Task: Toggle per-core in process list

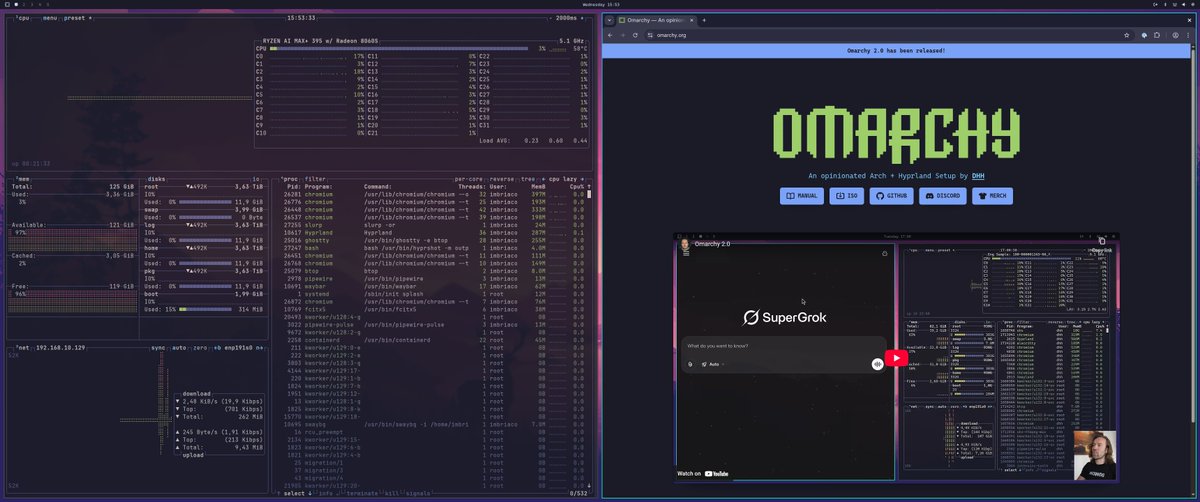Action: point(469,178)
